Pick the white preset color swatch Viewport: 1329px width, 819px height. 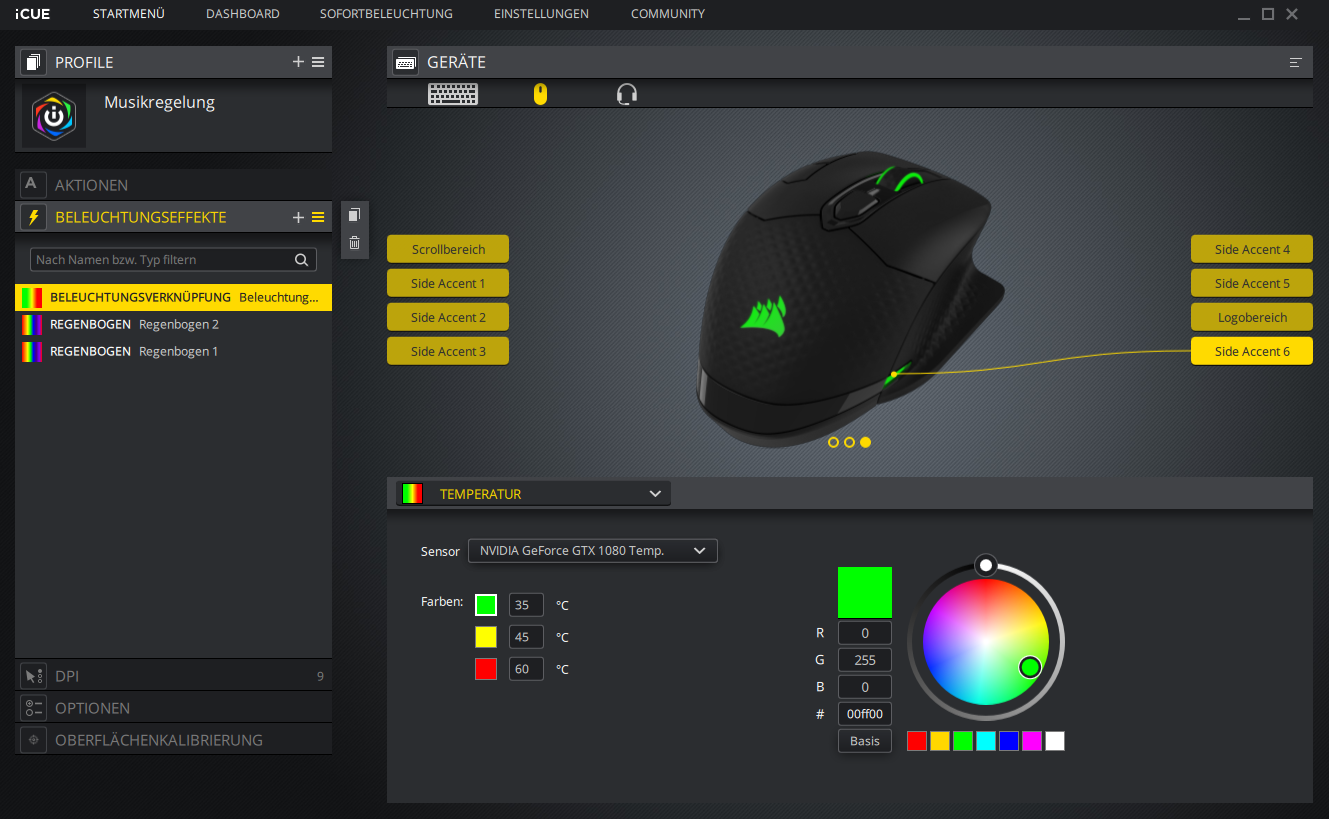[x=1055, y=741]
